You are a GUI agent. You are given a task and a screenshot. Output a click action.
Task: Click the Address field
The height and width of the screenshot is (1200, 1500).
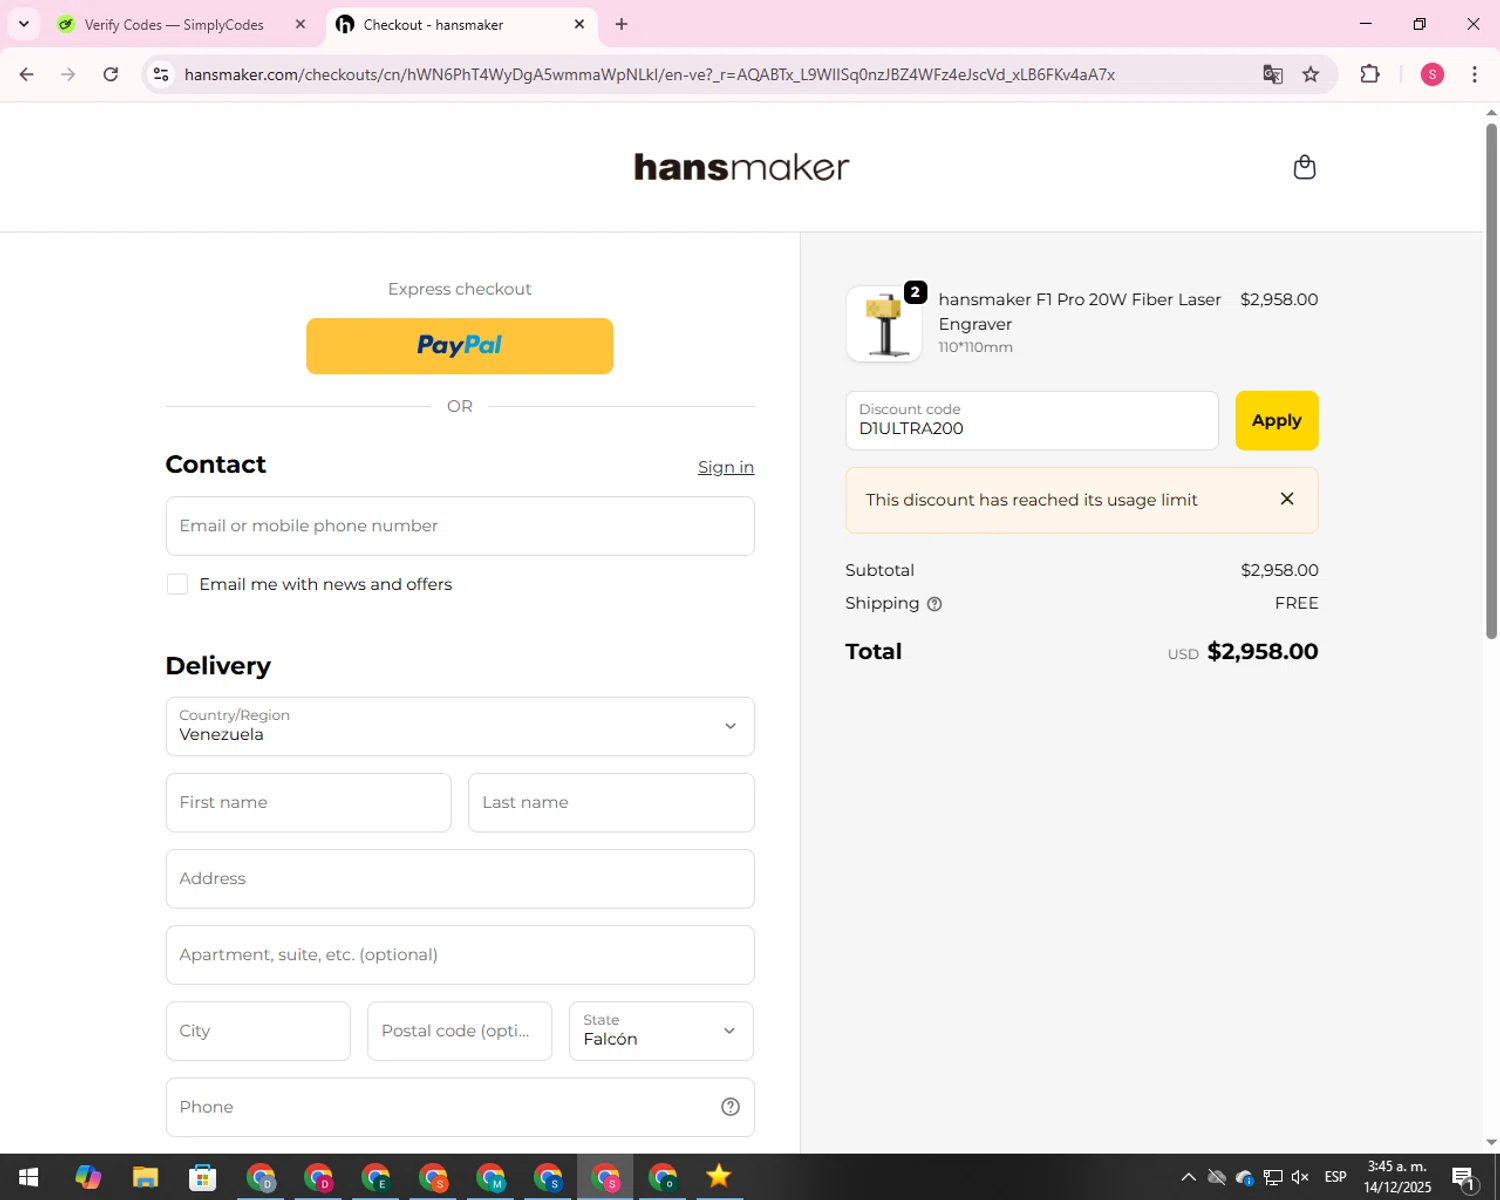[460, 879]
